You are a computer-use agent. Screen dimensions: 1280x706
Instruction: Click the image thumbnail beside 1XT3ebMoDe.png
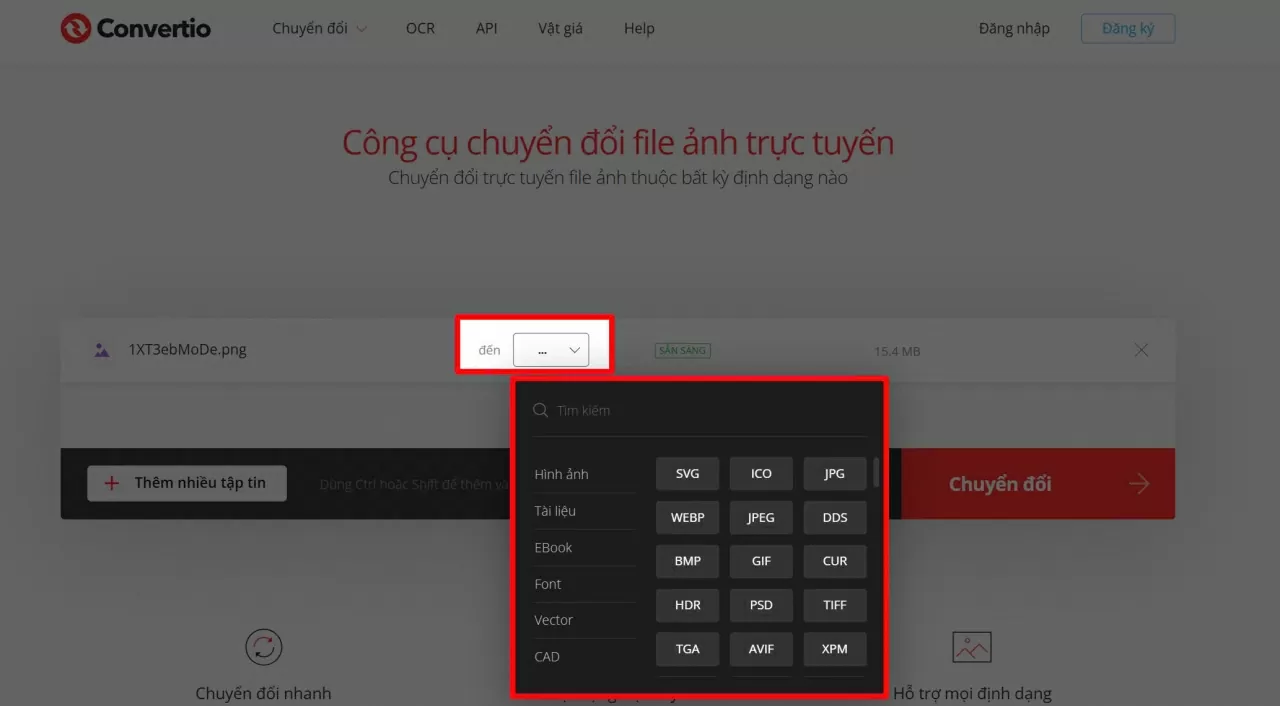coord(101,349)
